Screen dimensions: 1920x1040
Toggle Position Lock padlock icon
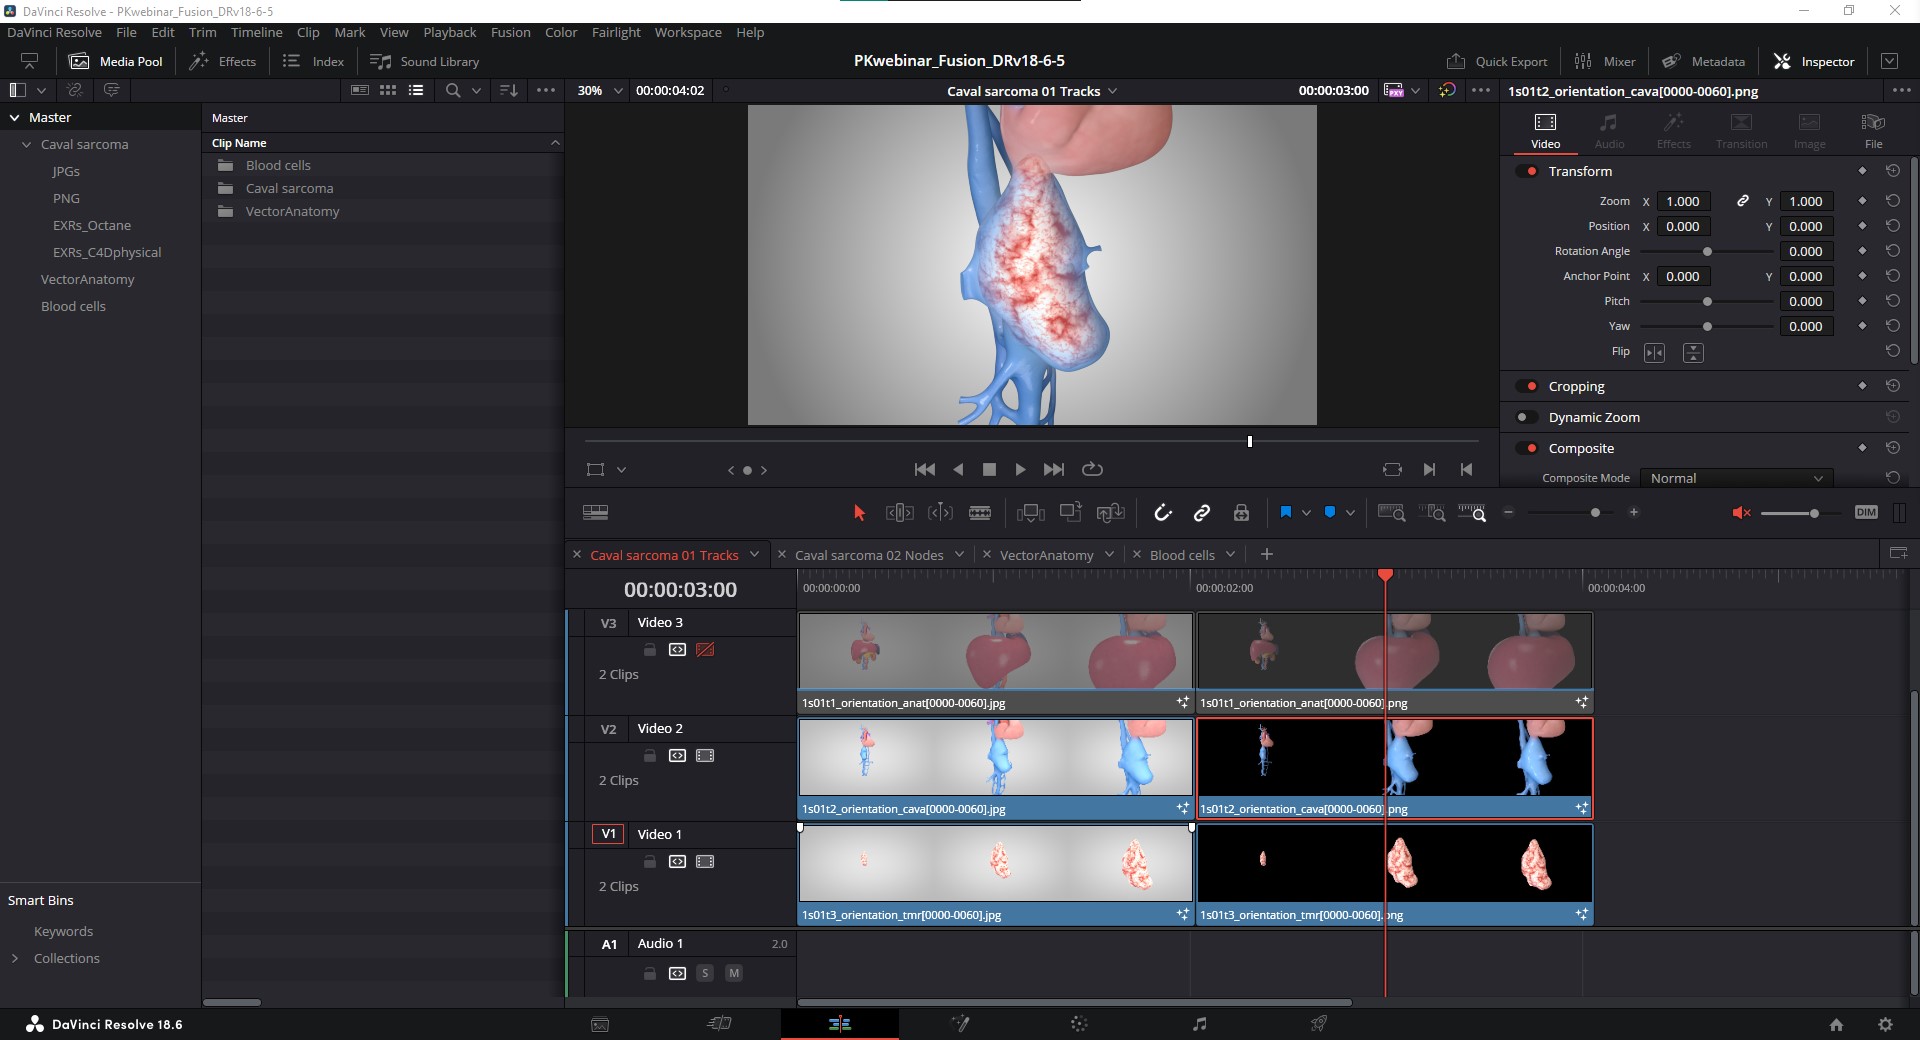tap(1241, 512)
